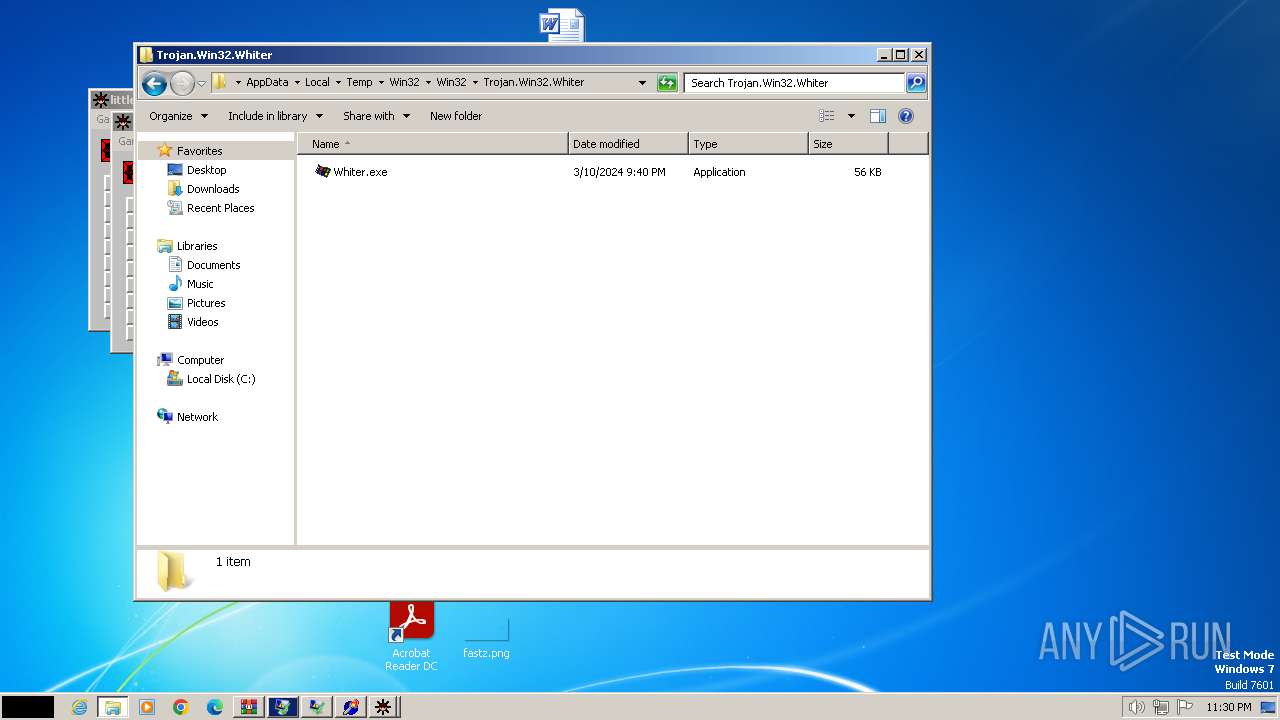Toggle the preview pane icon

(878, 116)
